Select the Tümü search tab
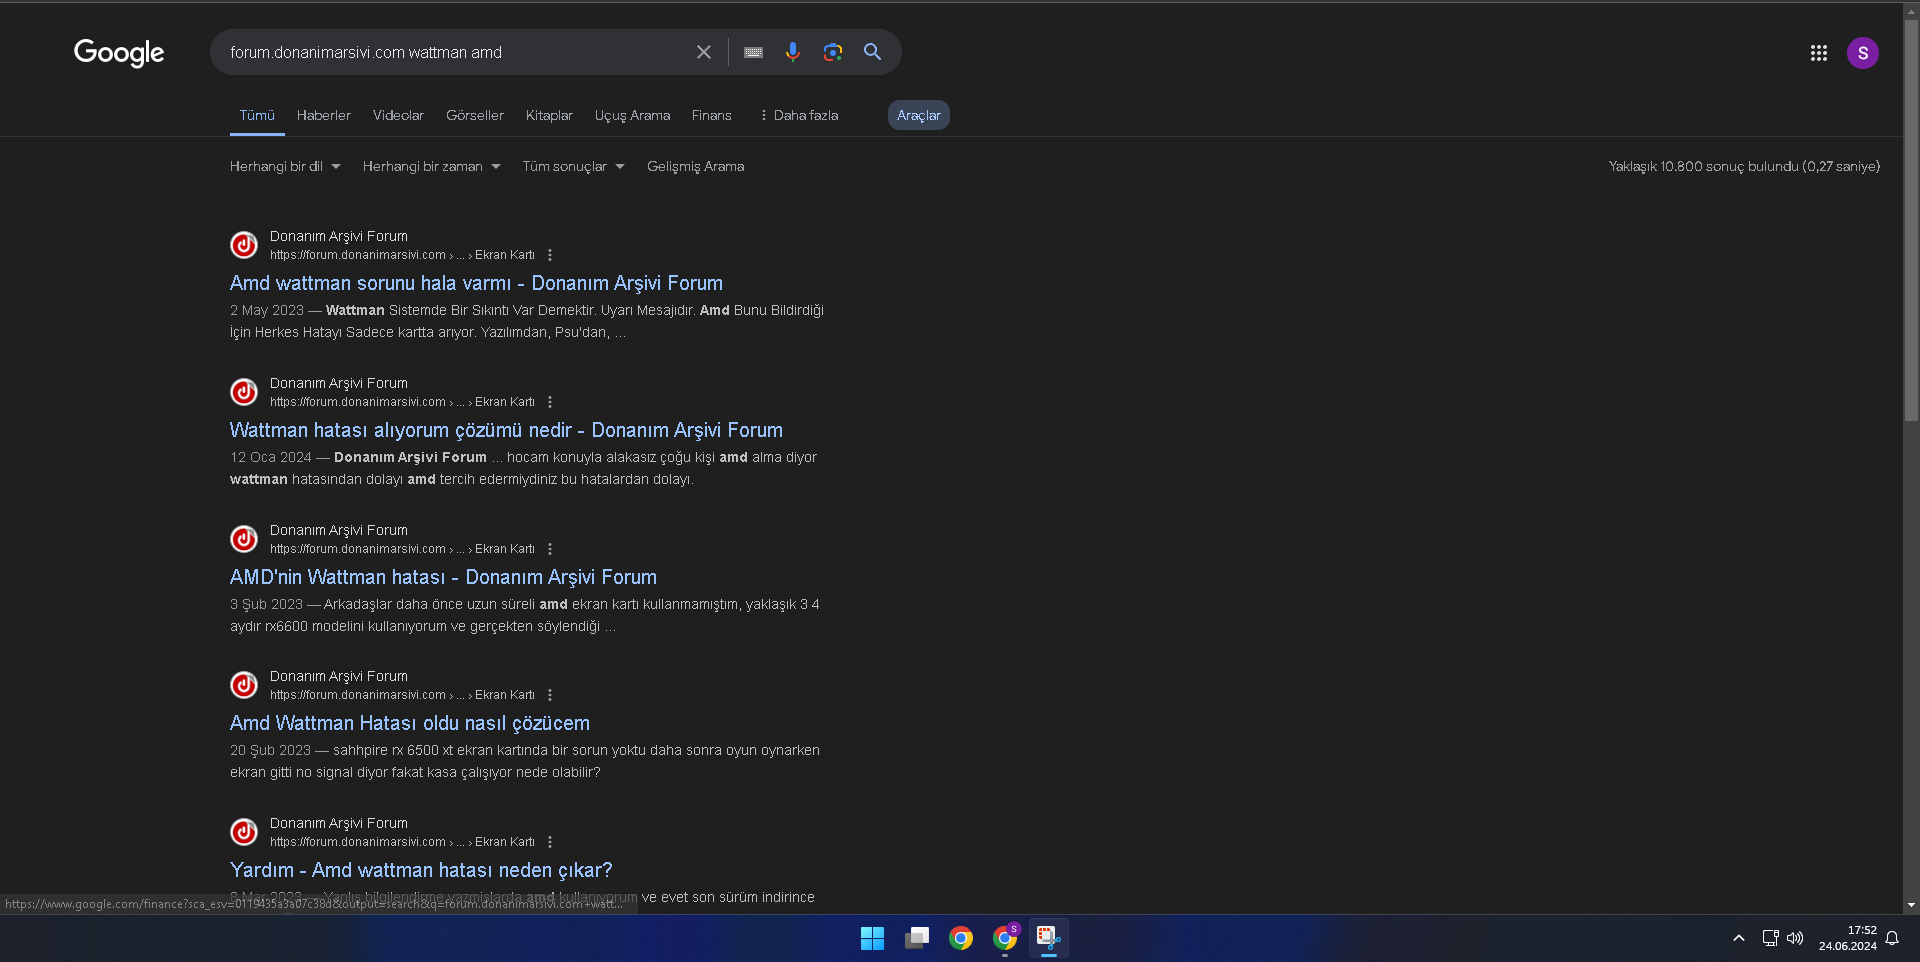Viewport: 1920px width, 962px height. (x=257, y=116)
